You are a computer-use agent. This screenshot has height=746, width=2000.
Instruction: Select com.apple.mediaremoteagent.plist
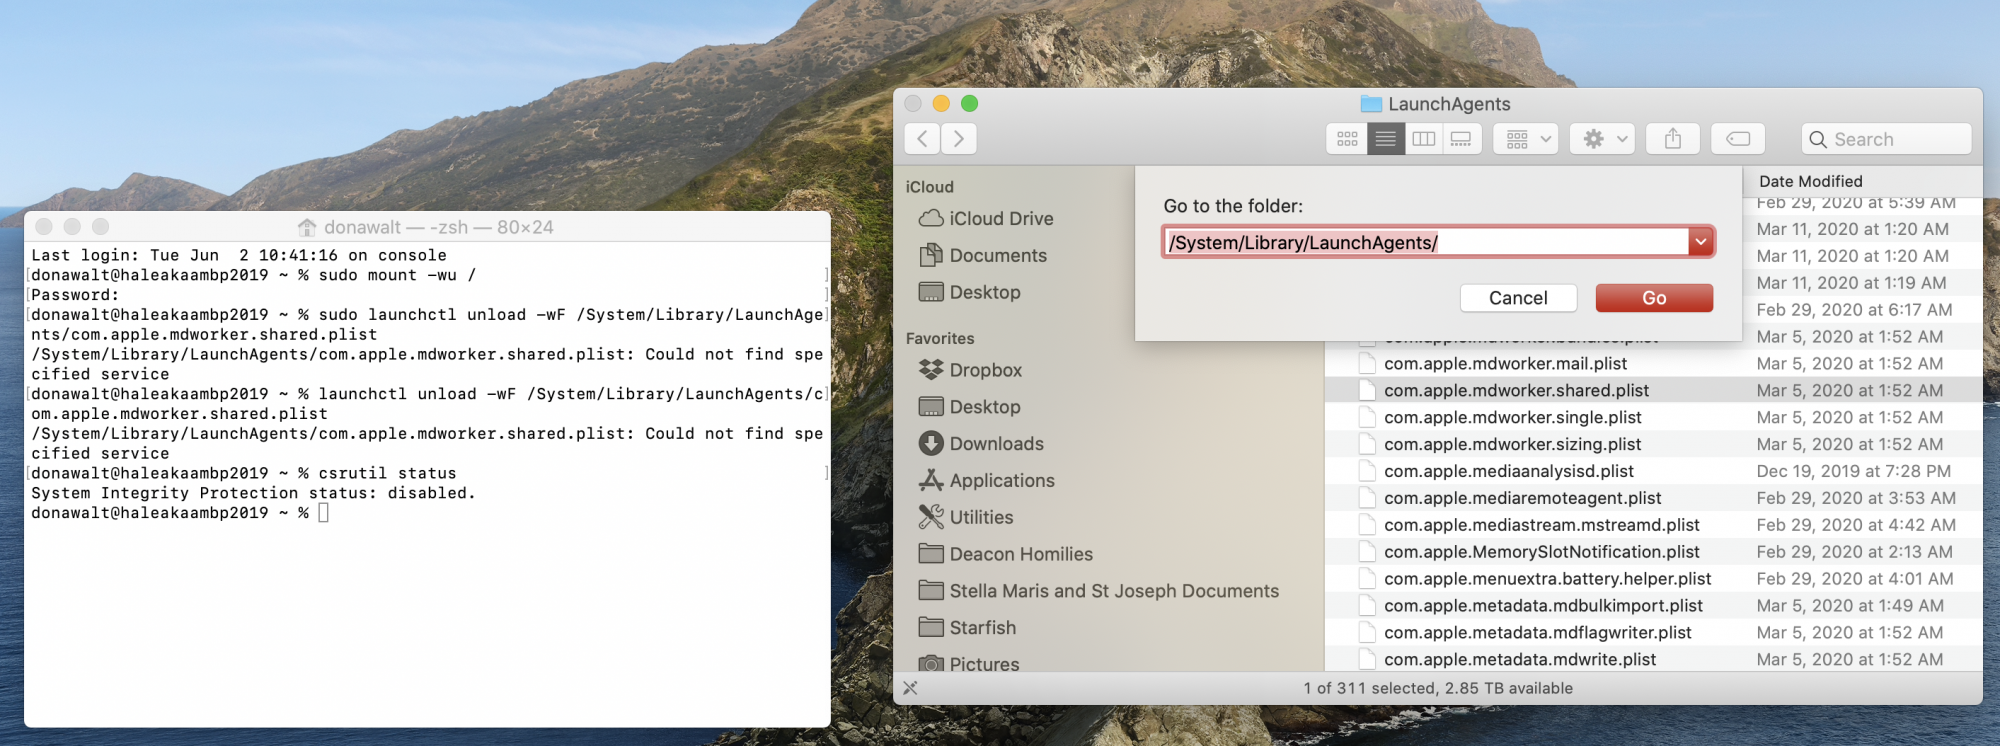(x=1522, y=498)
